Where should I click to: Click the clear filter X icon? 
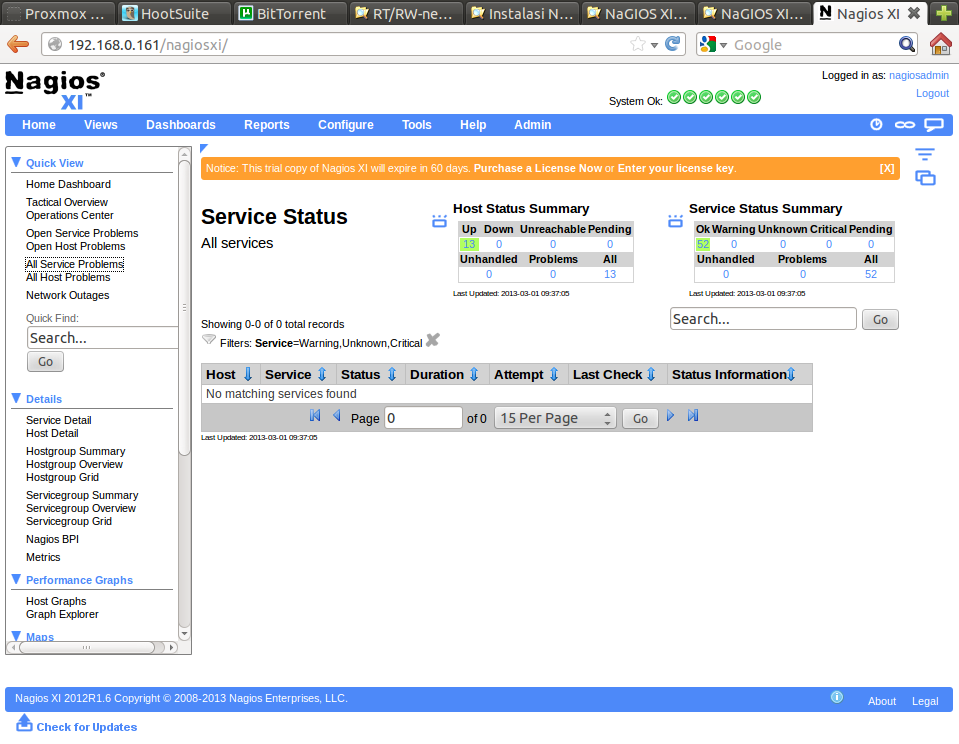coord(432,341)
